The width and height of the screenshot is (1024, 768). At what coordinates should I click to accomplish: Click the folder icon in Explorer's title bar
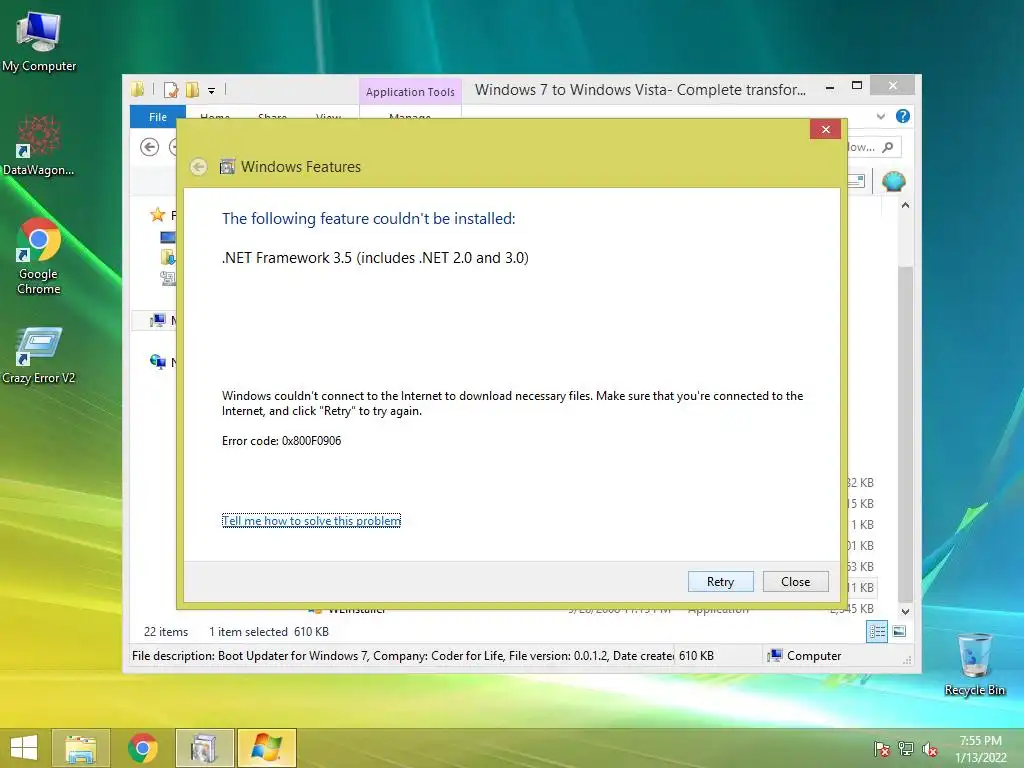click(x=138, y=89)
